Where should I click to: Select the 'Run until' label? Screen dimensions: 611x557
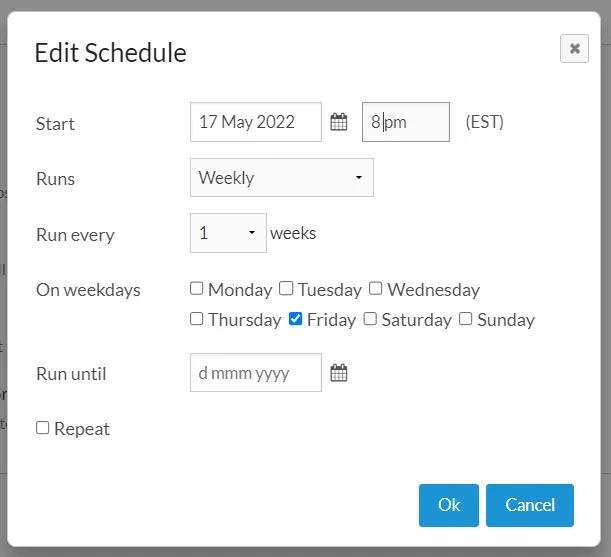(x=71, y=374)
